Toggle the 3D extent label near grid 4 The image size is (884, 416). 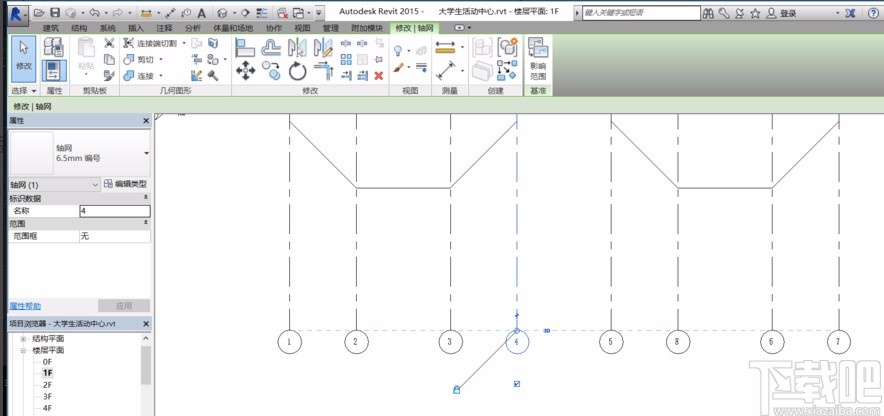[546, 331]
